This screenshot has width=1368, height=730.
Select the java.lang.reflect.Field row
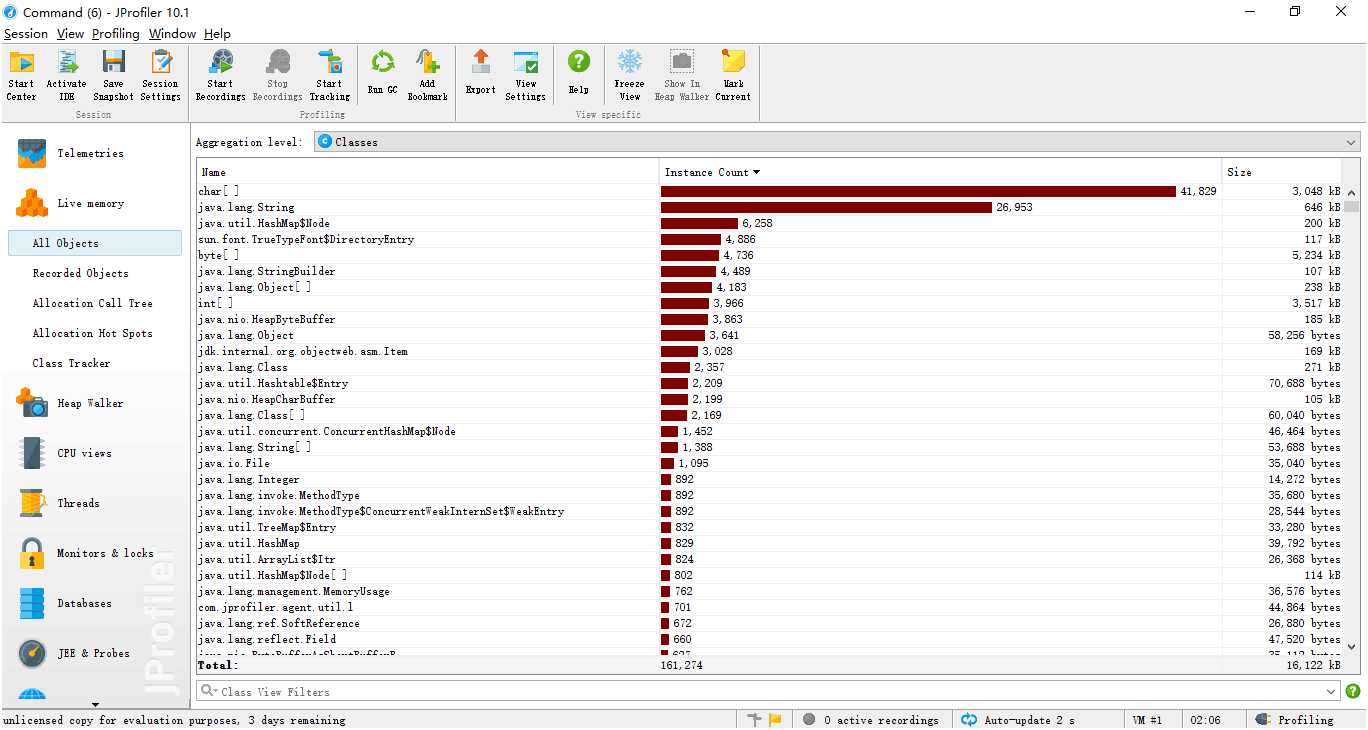770,639
